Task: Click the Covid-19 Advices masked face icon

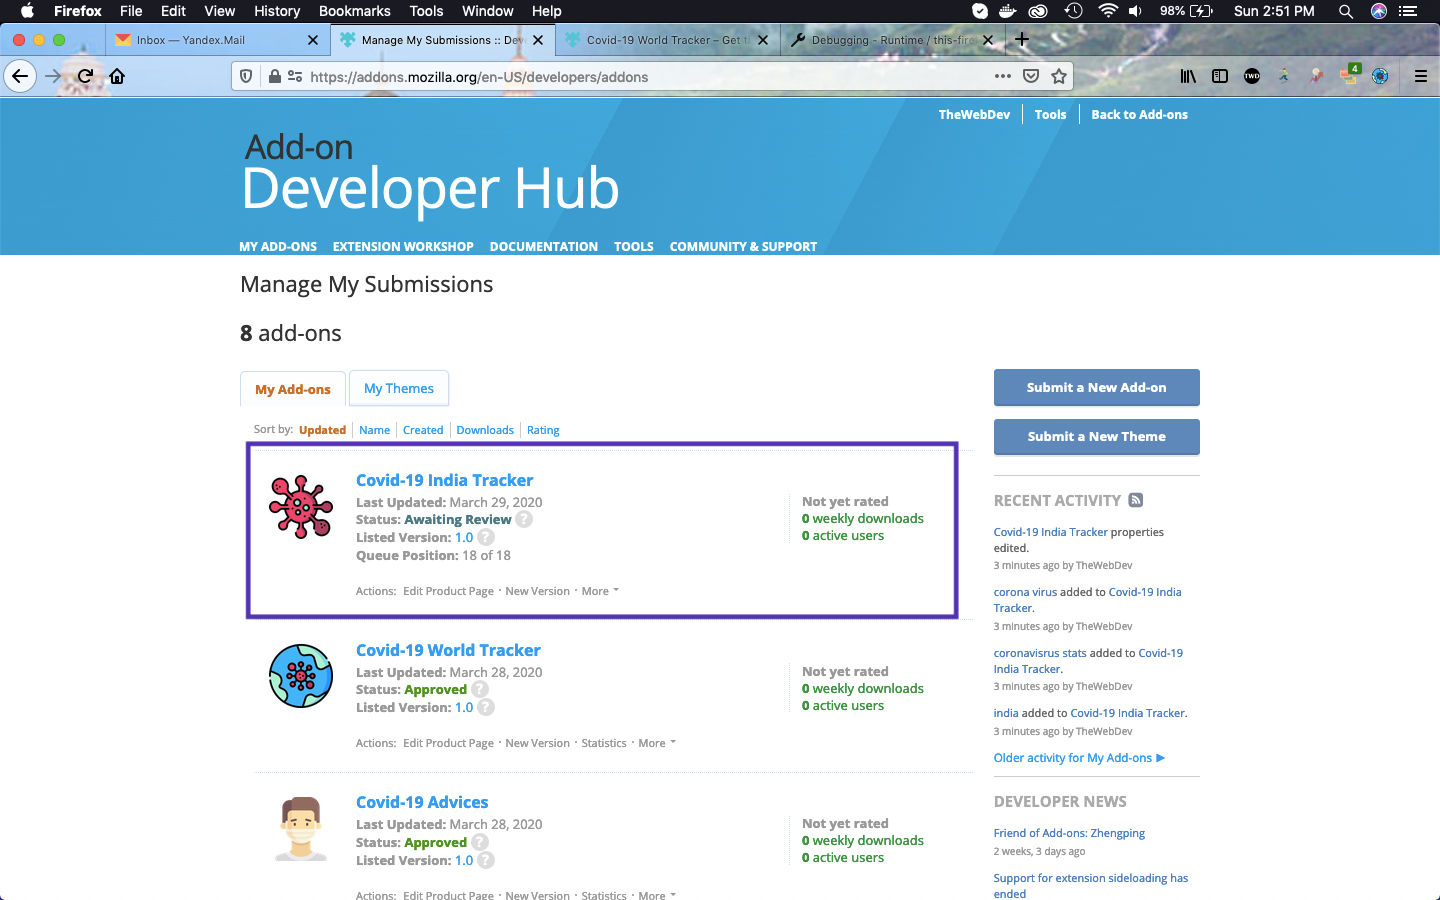Action: pos(300,829)
